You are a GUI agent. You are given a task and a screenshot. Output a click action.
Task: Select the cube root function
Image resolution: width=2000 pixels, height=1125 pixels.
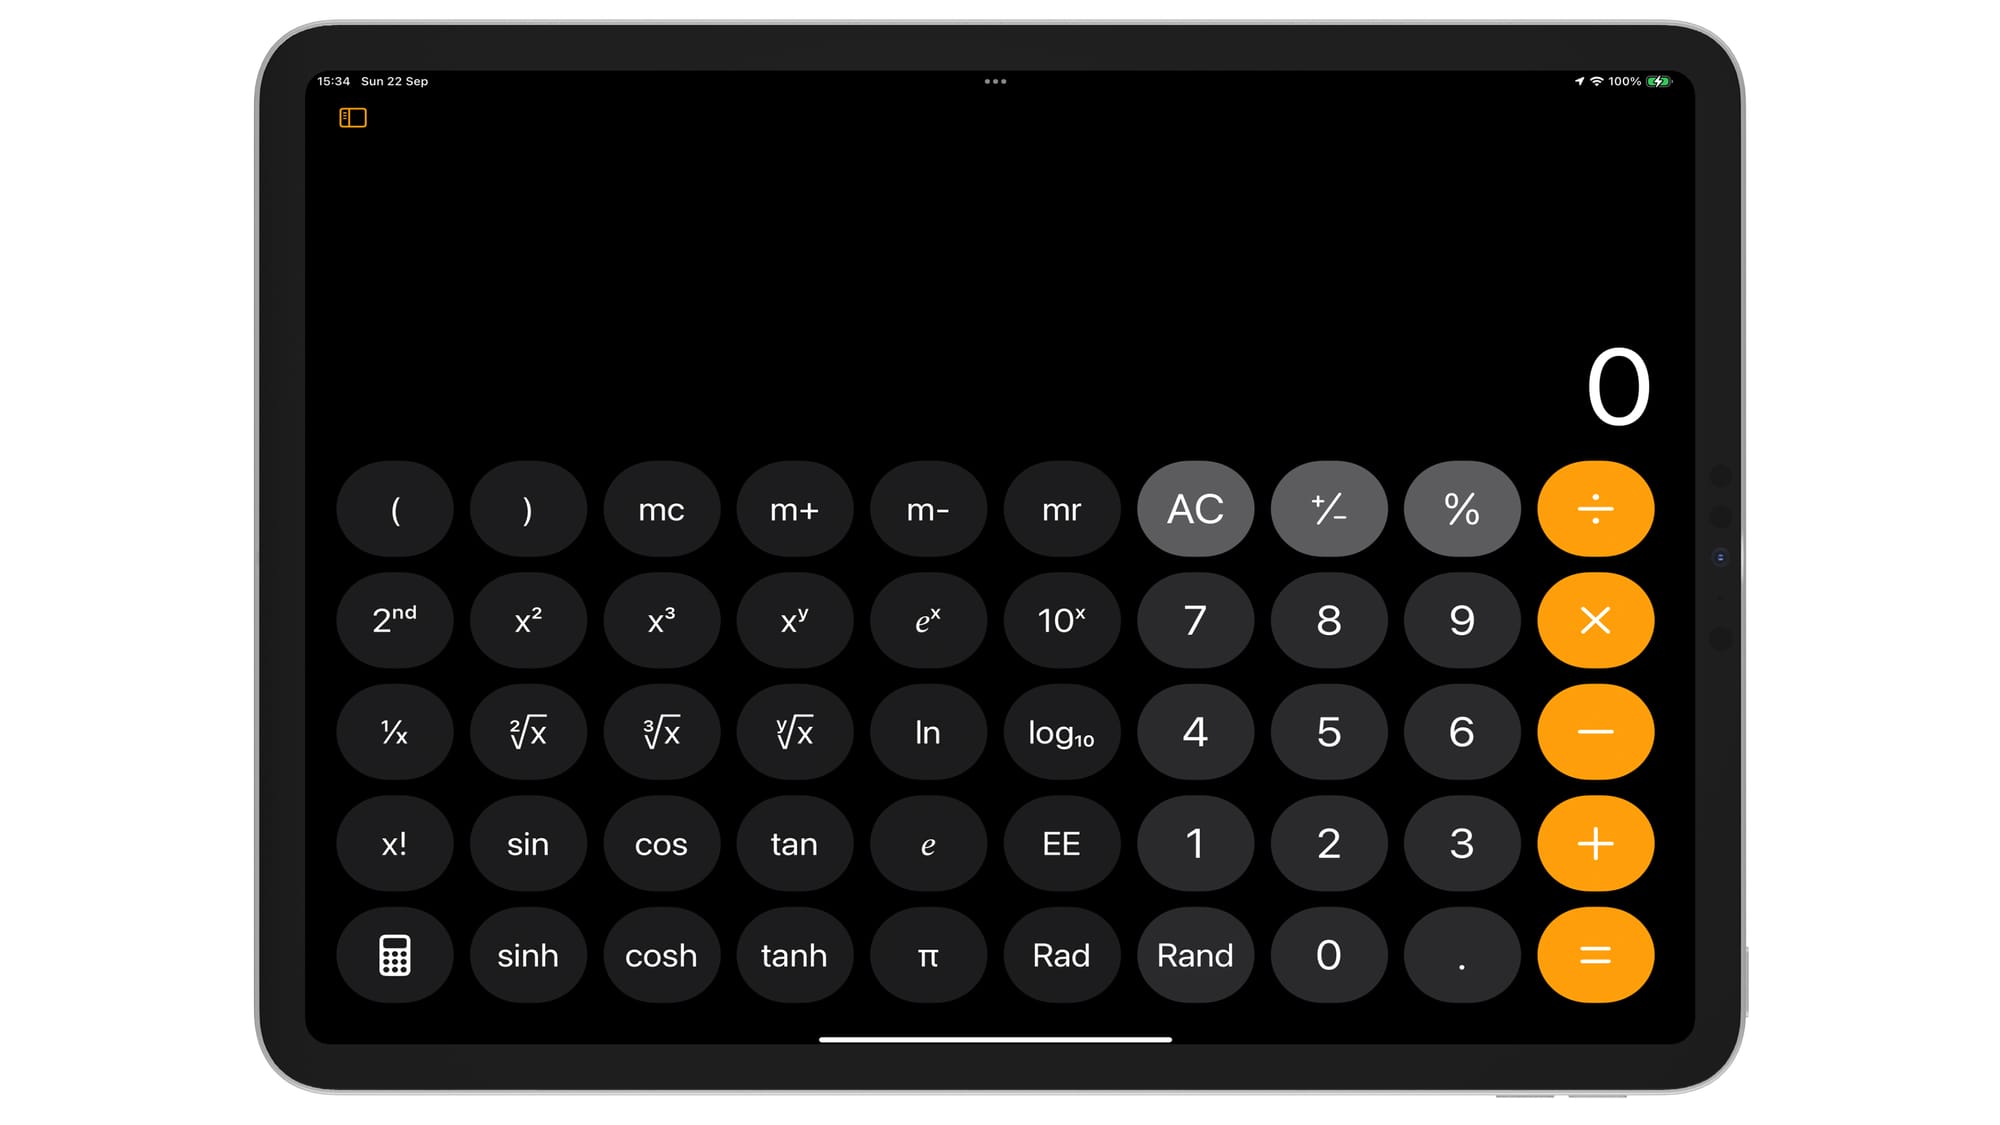(661, 732)
